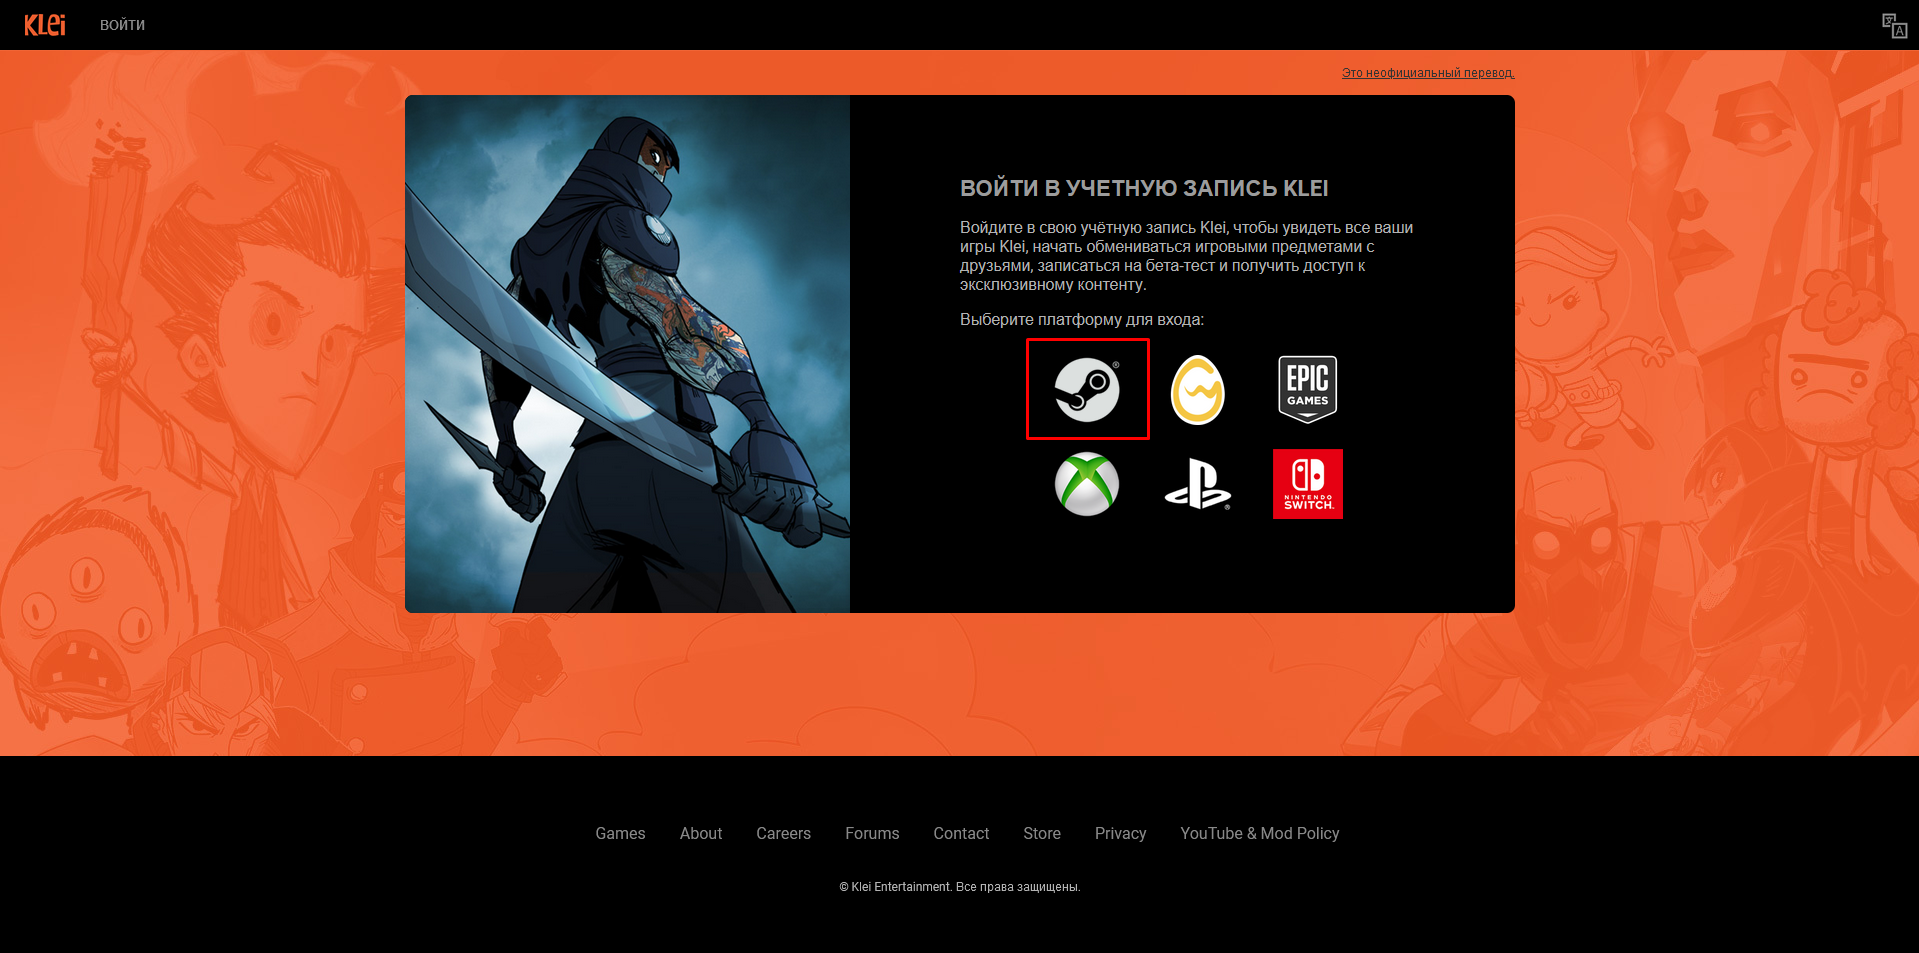Viewport: 1919px width, 953px height.
Task: Click the ninja artwork image
Action: click(x=627, y=354)
